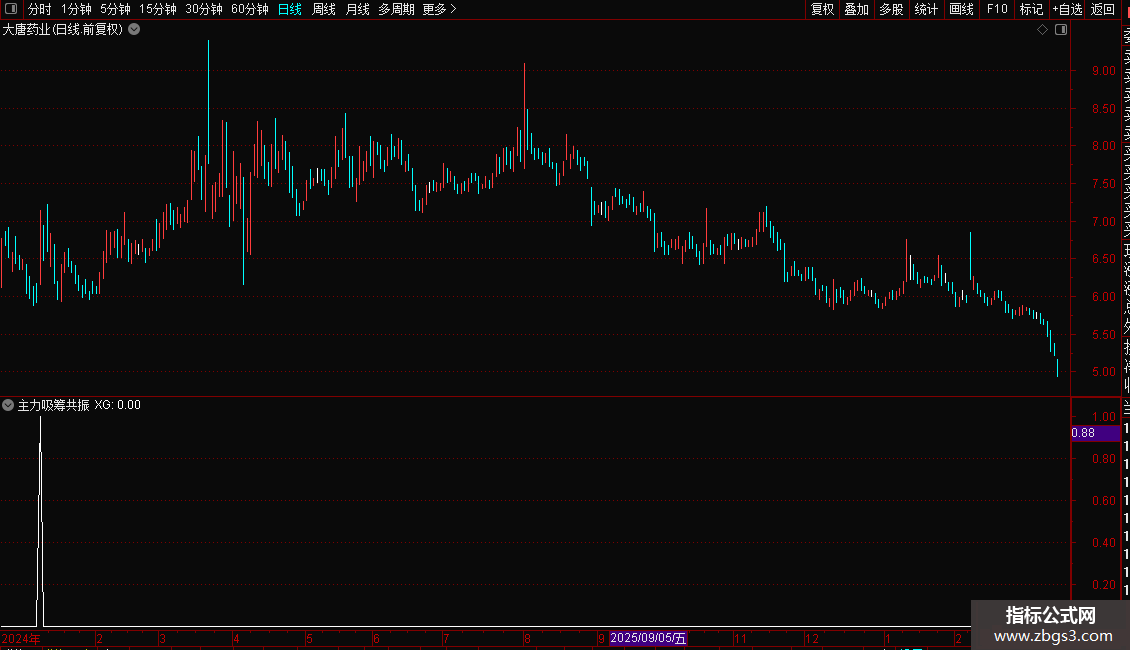Screen dimensions: 1130x650
Task: Toggle the left side panel icon
Action: (11, 9)
